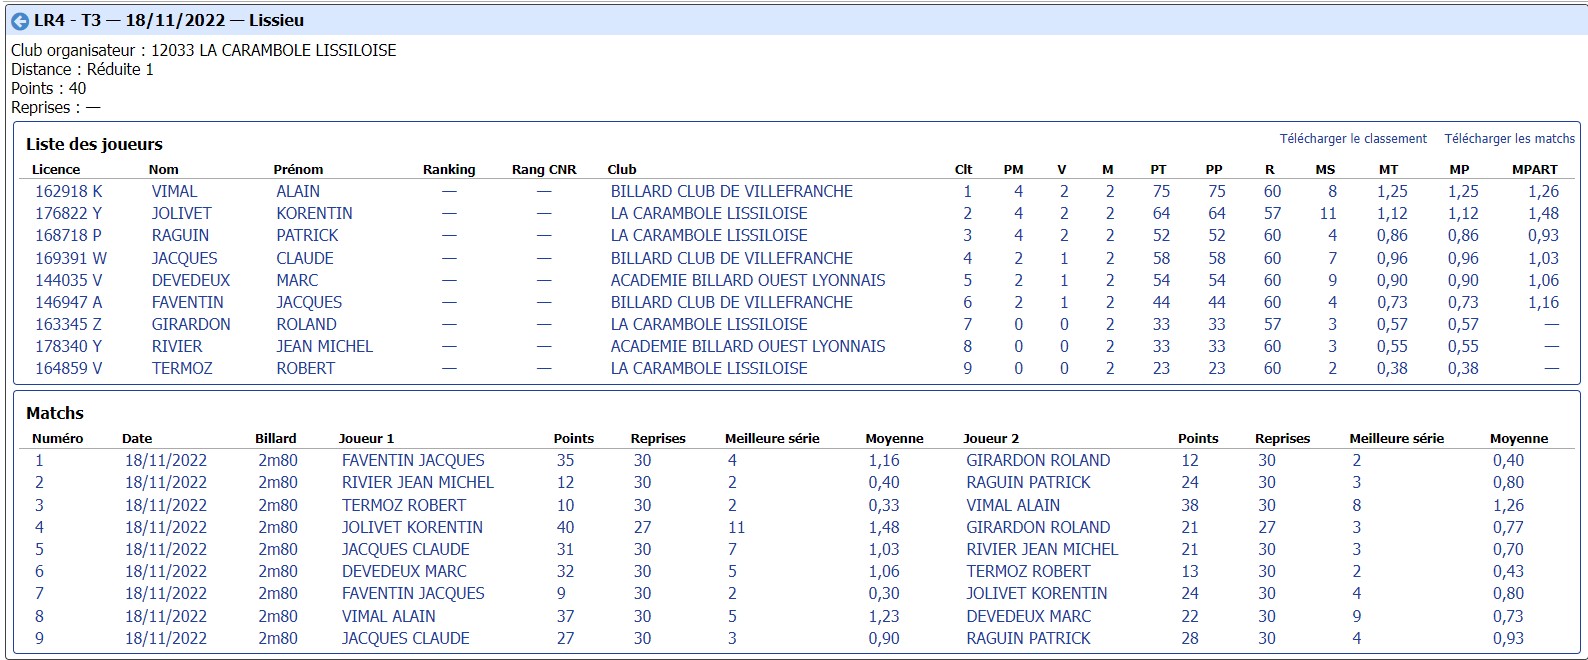Click the MPART column header

pos(1534,170)
